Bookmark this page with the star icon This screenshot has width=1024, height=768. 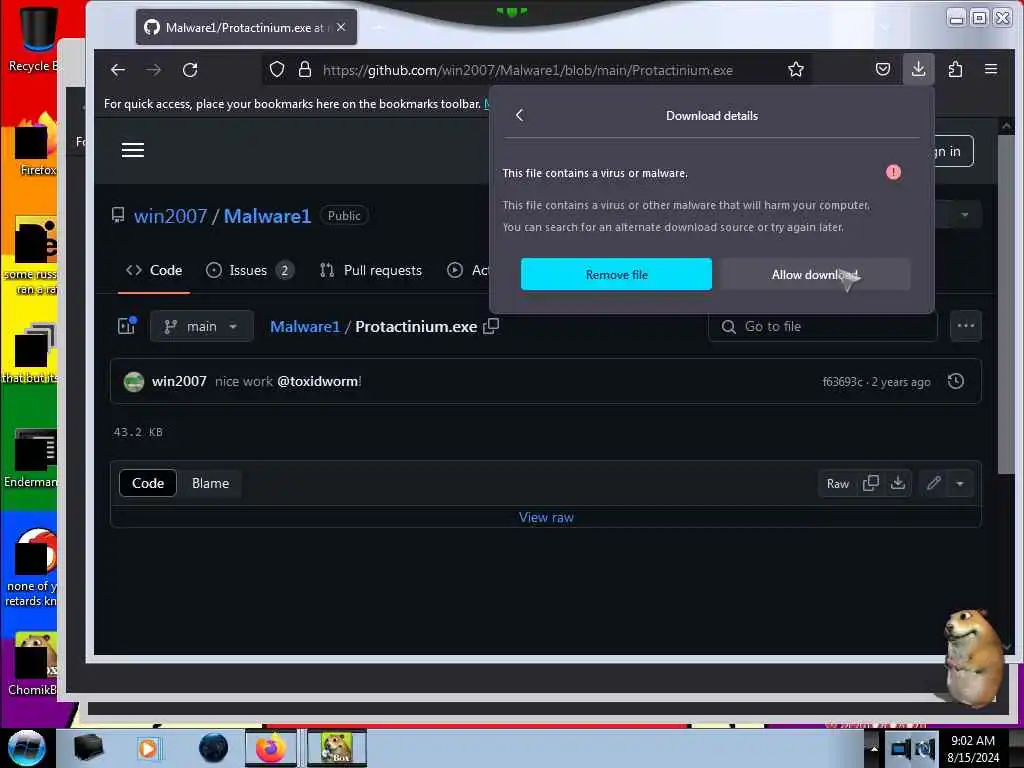(795, 69)
